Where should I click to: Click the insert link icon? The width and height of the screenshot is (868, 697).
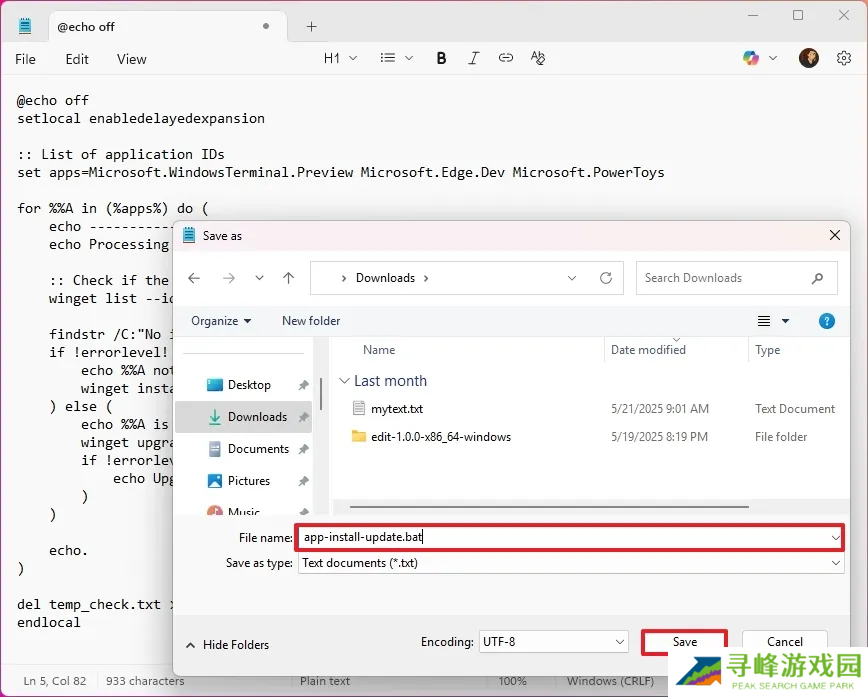click(506, 59)
